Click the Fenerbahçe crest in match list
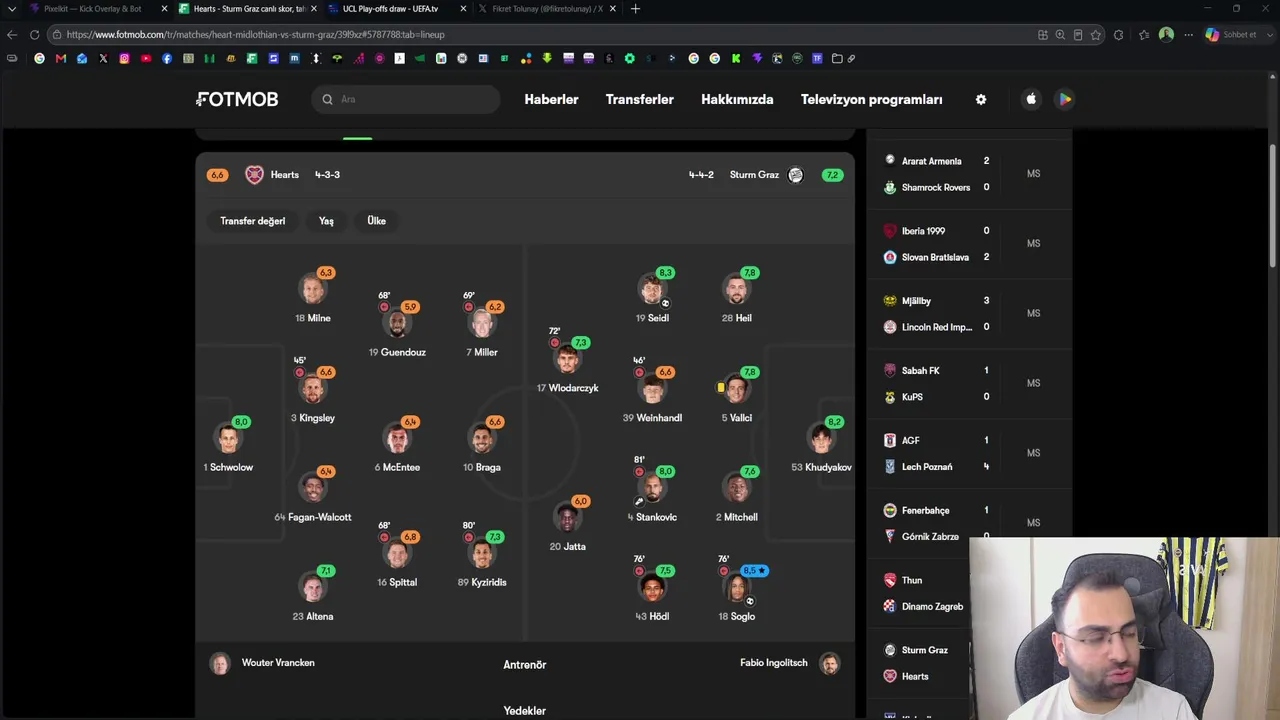The height and width of the screenshot is (720, 1280). (x=890, y=510)
